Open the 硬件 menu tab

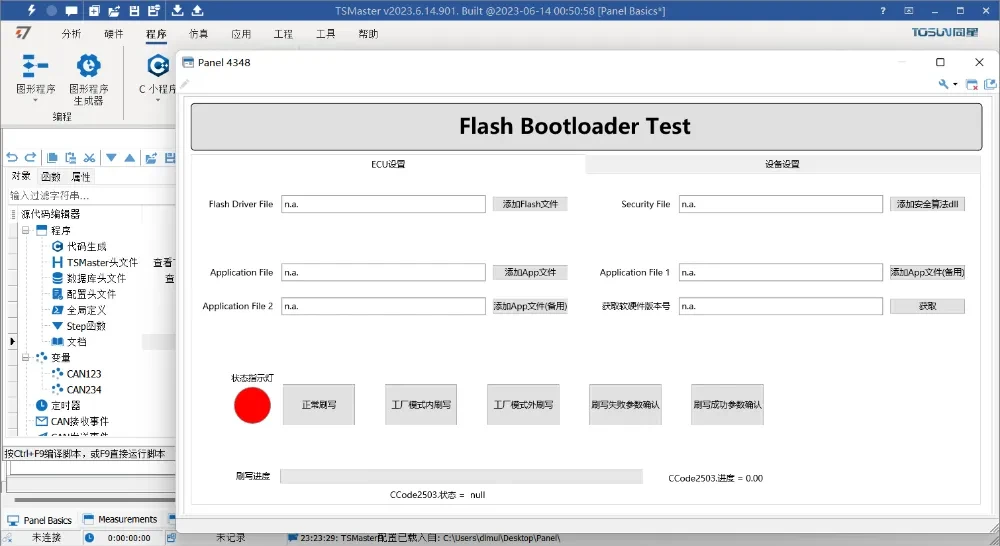click(114, 34)
